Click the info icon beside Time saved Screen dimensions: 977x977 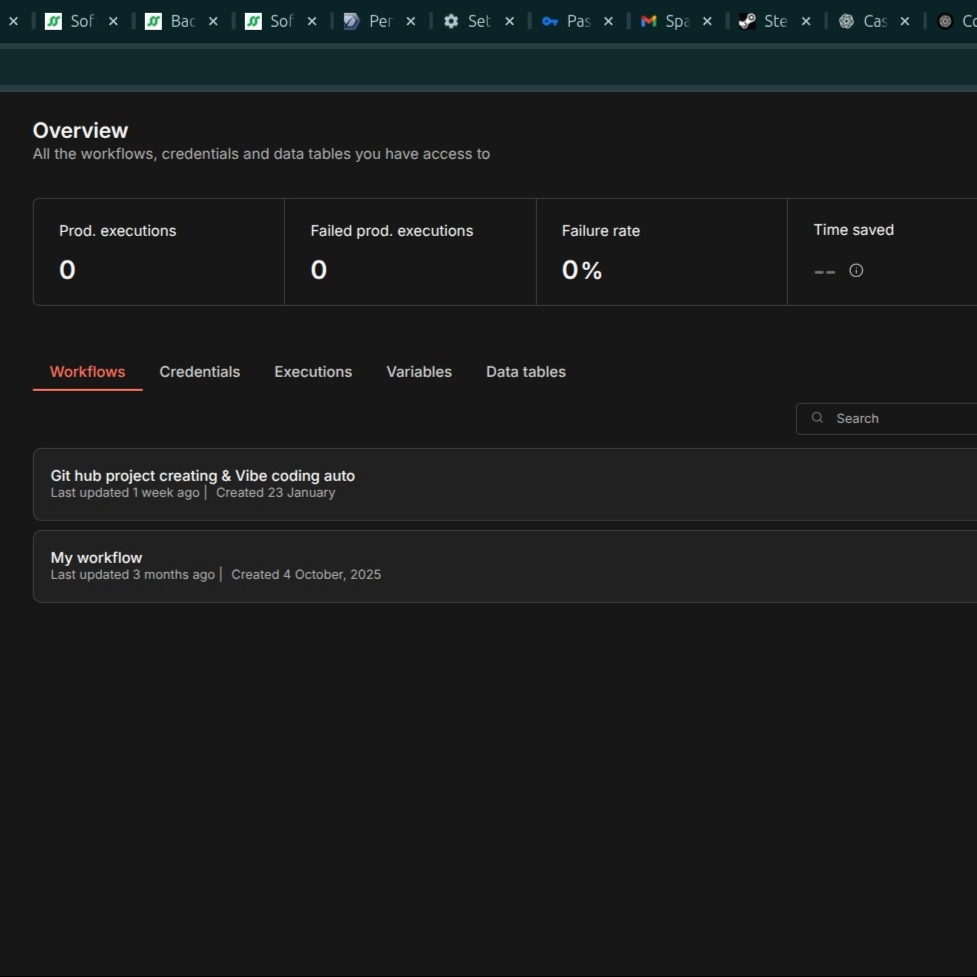point(856,270)
